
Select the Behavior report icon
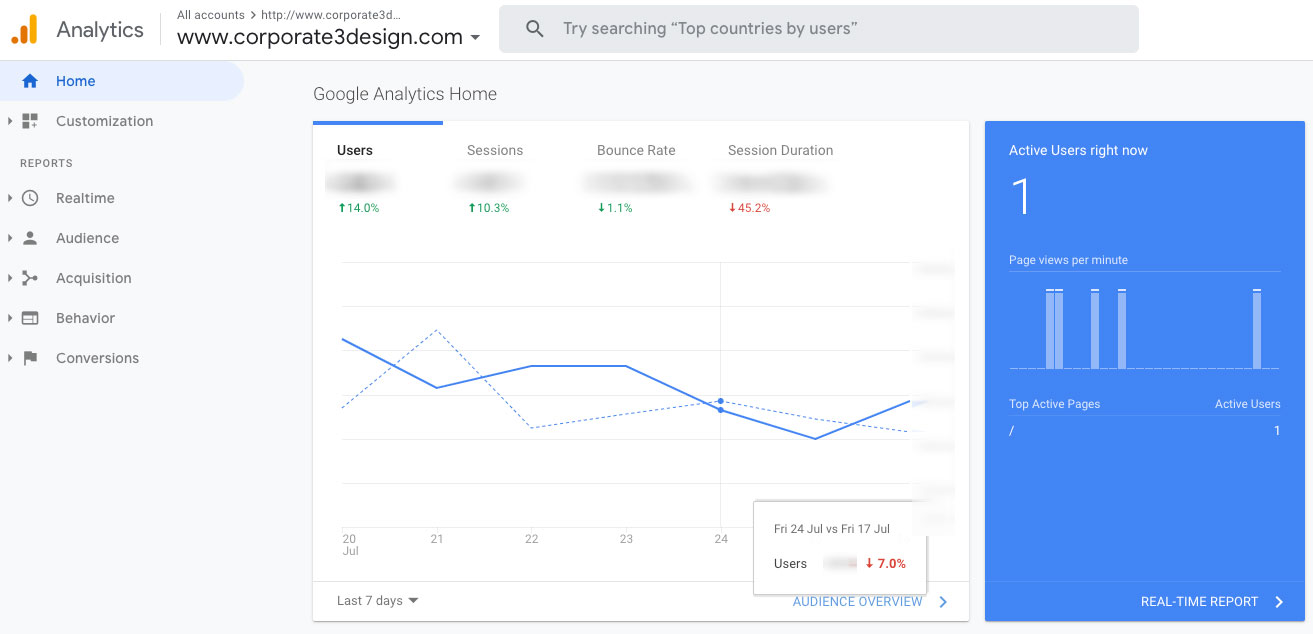pos(31,318)
